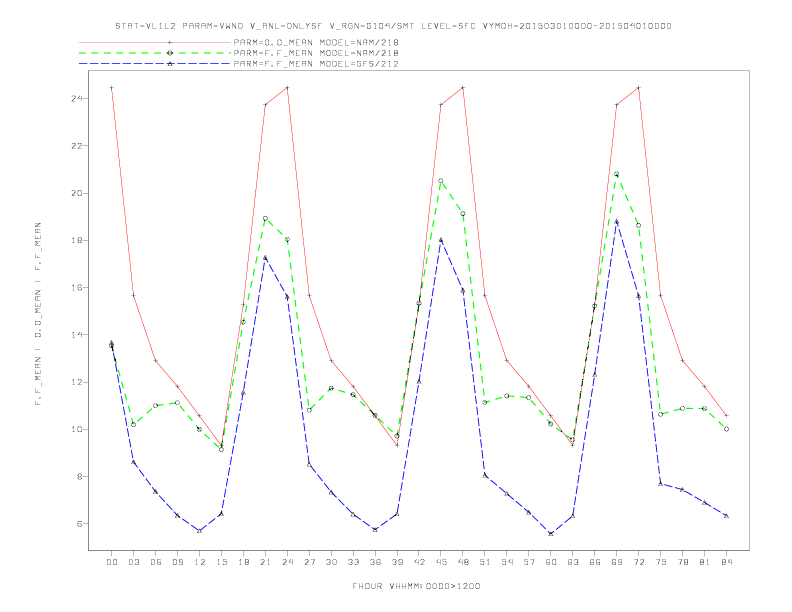Click x-axis forecast hour label 69

pyautogui.click(x=617, y=562)
